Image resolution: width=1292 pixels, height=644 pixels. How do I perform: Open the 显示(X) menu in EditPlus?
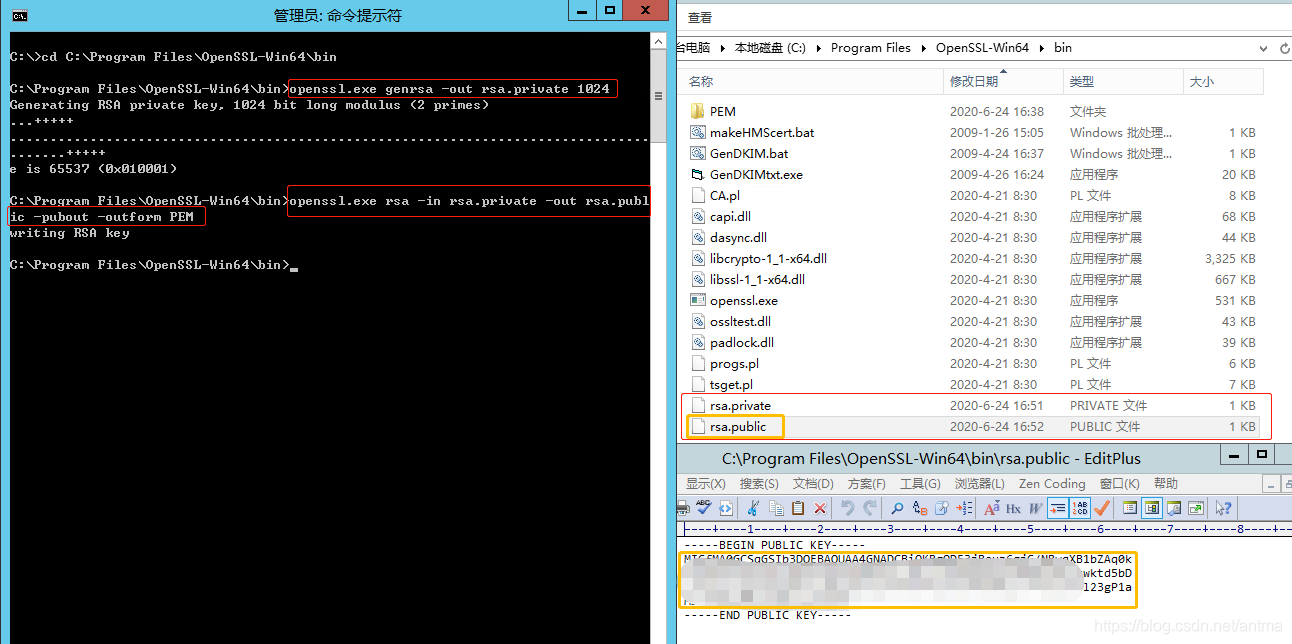[706, 484]
